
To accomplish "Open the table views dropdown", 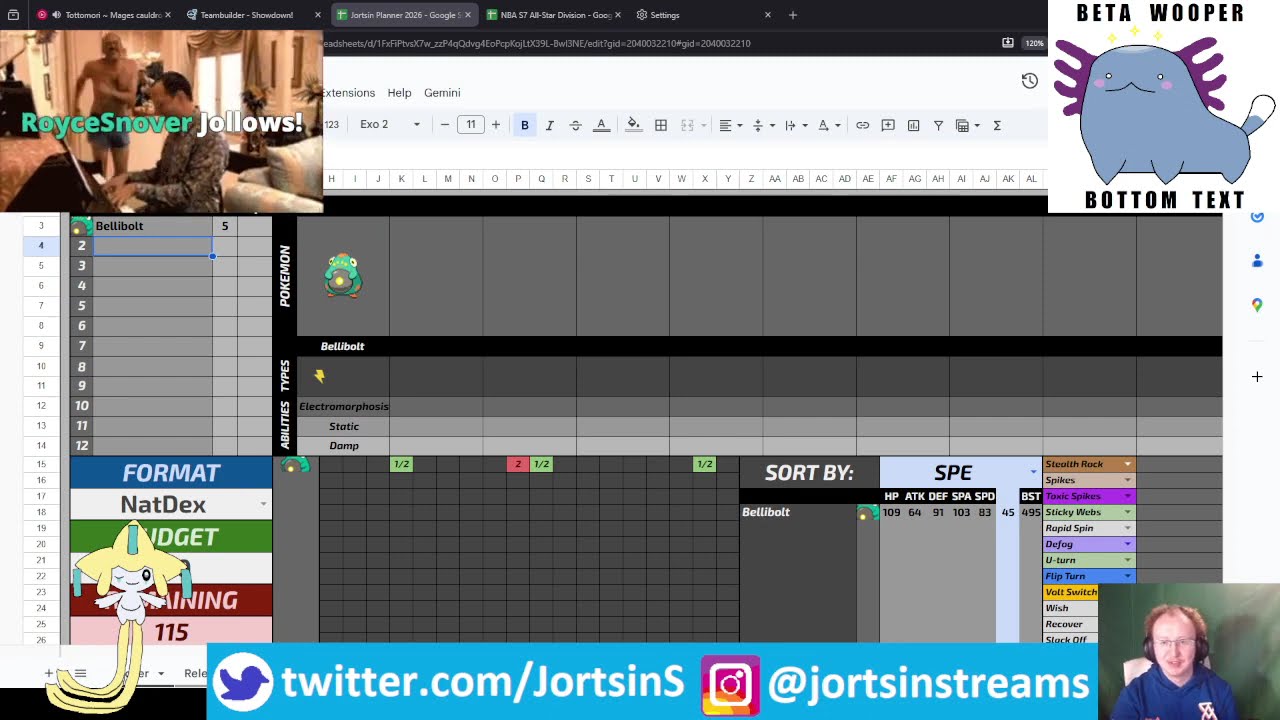I will (966, 125).
